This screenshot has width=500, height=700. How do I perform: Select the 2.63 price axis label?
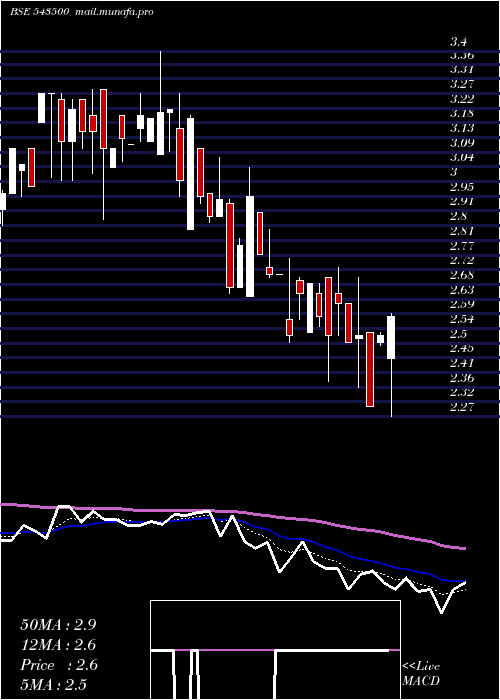pyautogui.click(x=462, y=290)
